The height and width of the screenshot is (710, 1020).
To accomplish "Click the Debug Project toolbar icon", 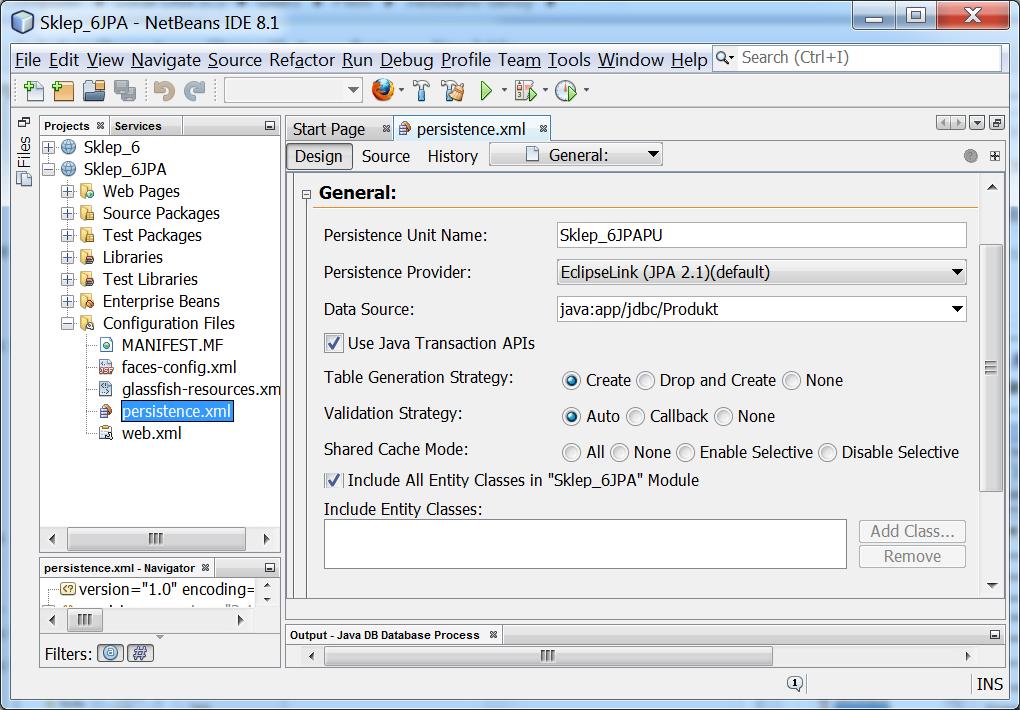I will pos(526,90).
